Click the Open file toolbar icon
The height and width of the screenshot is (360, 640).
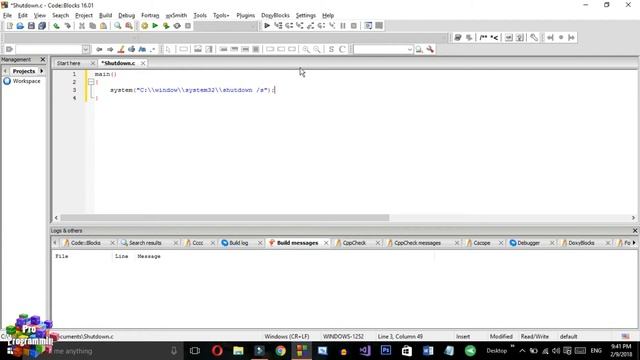coord(20,26)
